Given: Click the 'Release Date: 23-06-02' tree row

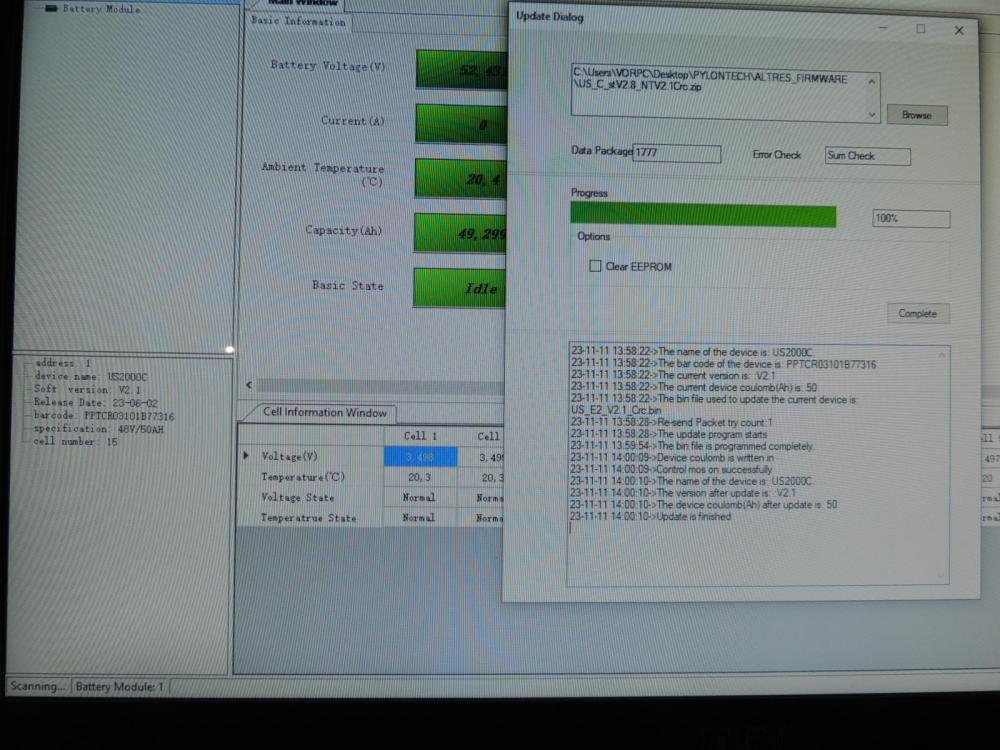Looking at the screenshot, I should pyautogui.click(x=96, y=403).
